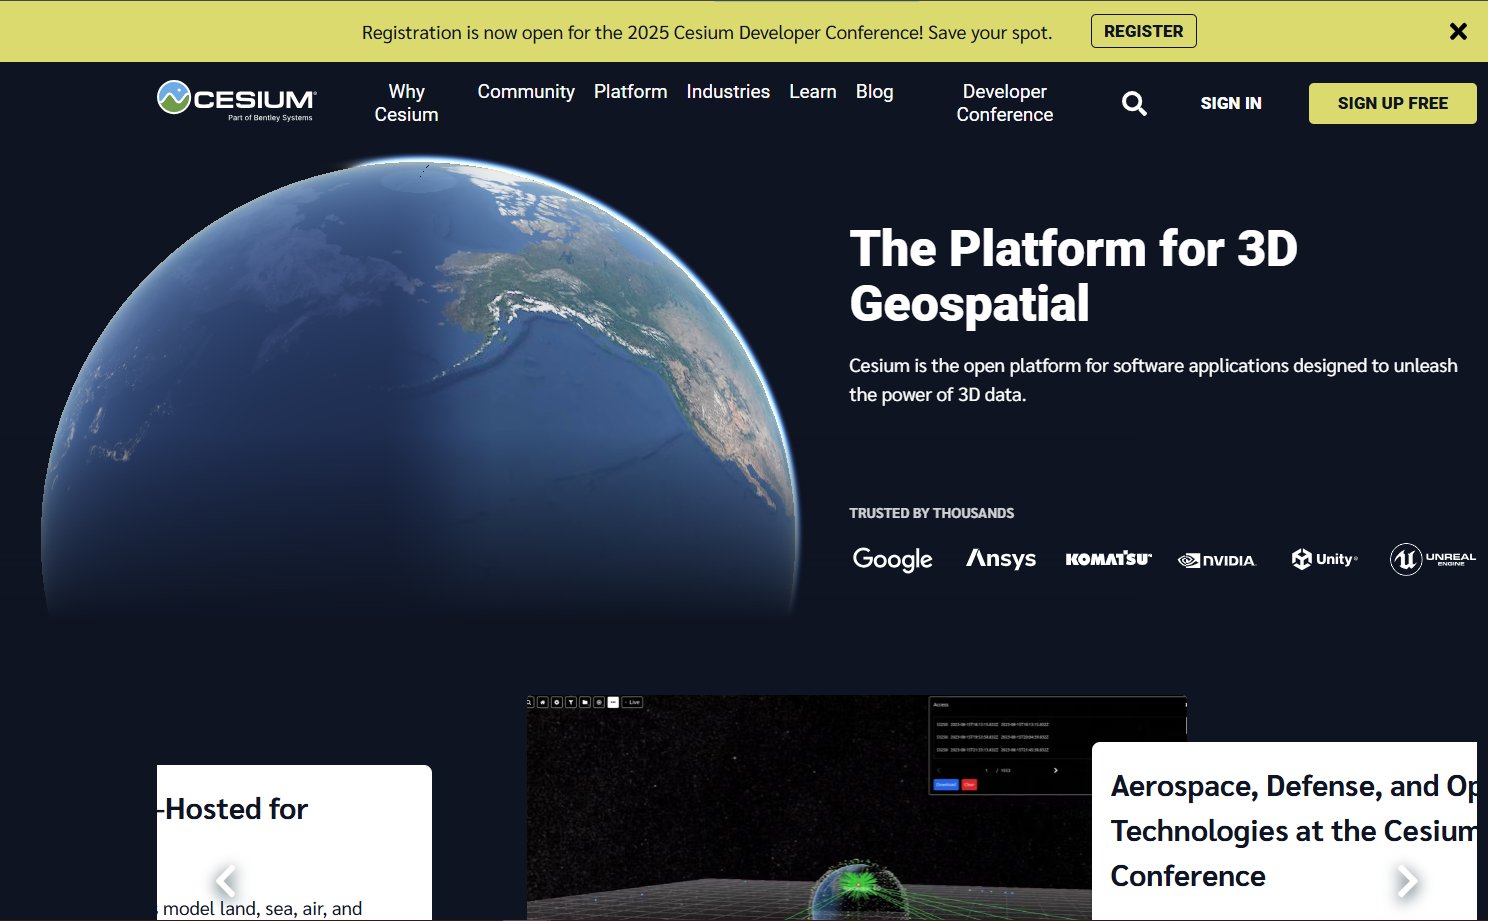
Task: Click the REGISTER button in the banner
Action: pyautogui.click(x=1143, y=31)
